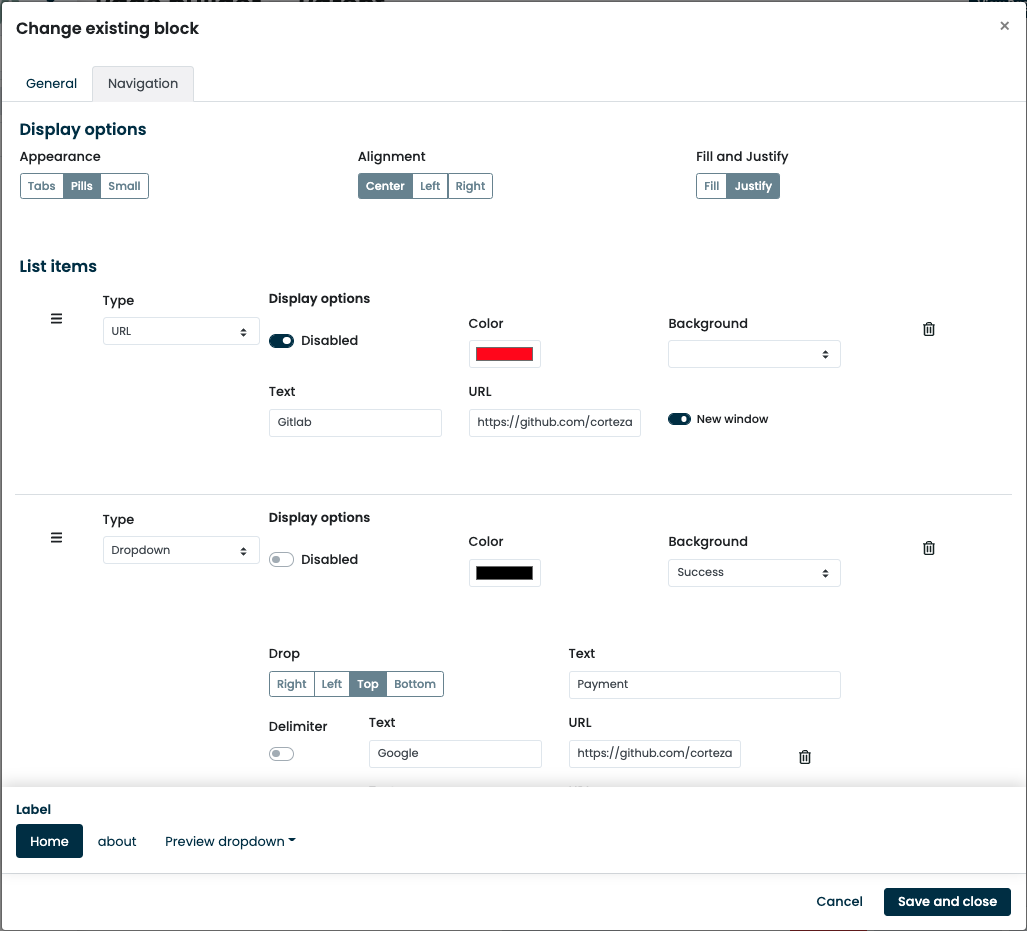Close the Change existing block dialog
This screenshot has height=931, width=1027.
(x=1004, y=26)
